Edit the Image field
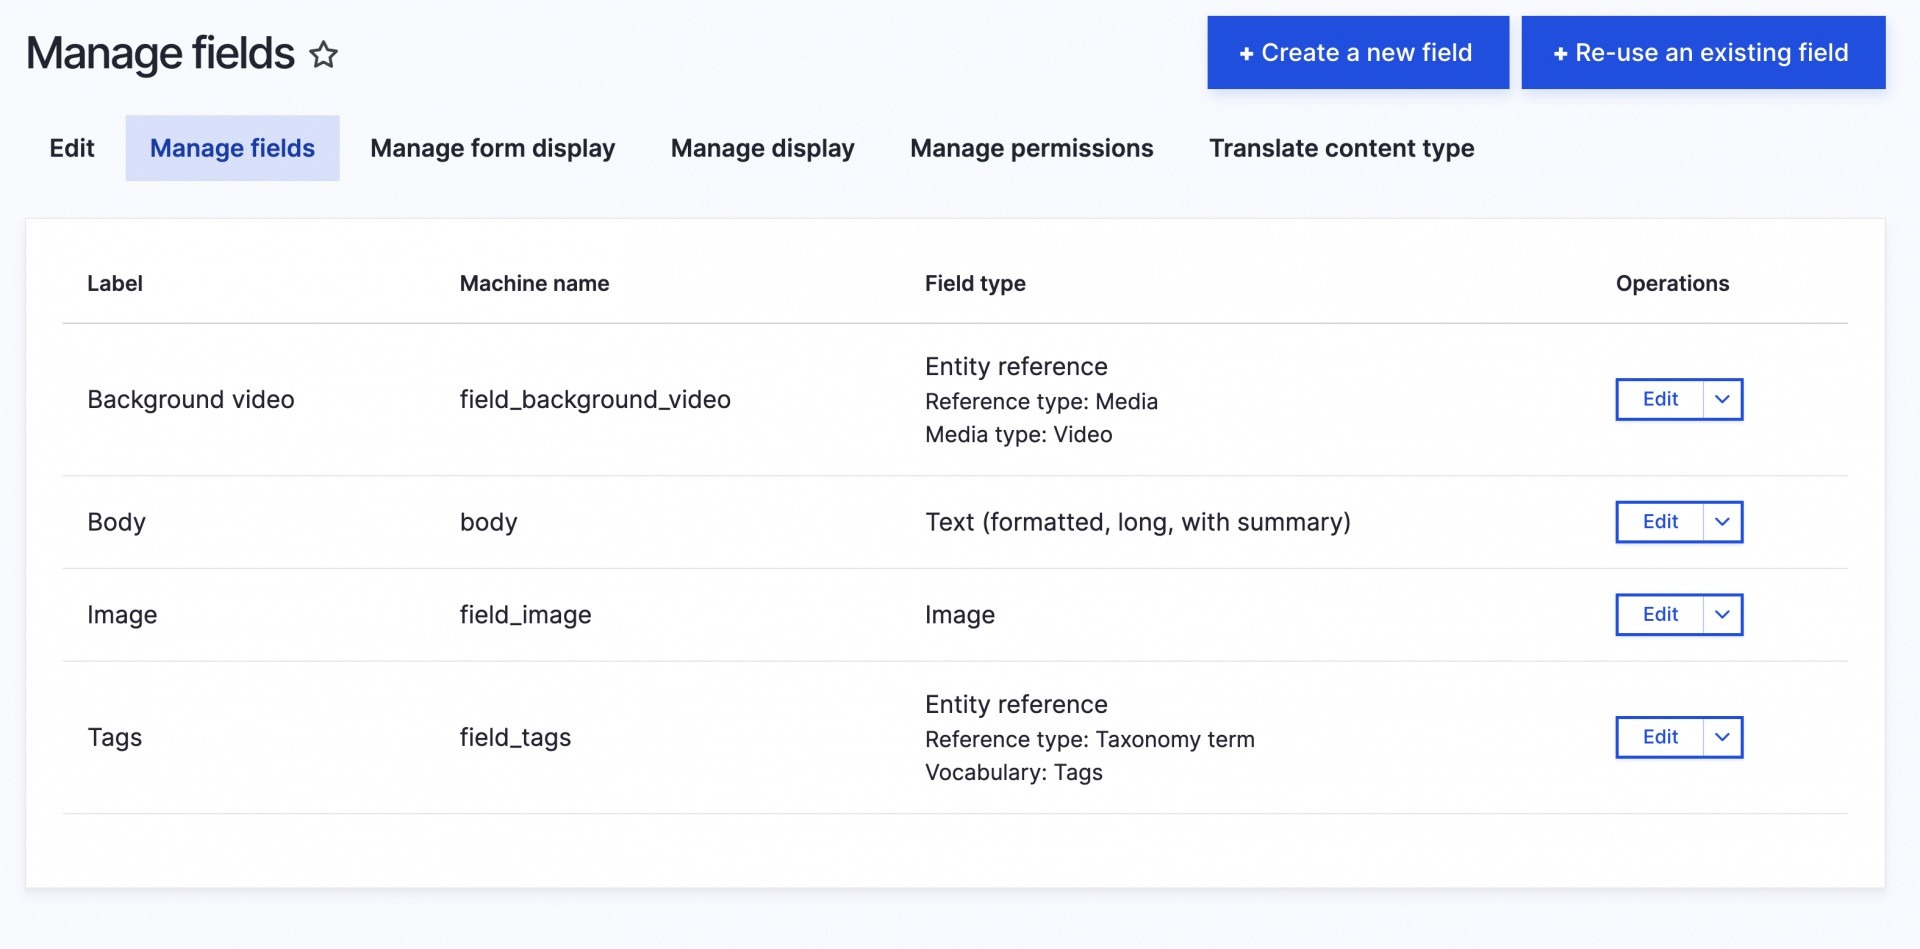 pyautogui.click(x=1660, y=615)
